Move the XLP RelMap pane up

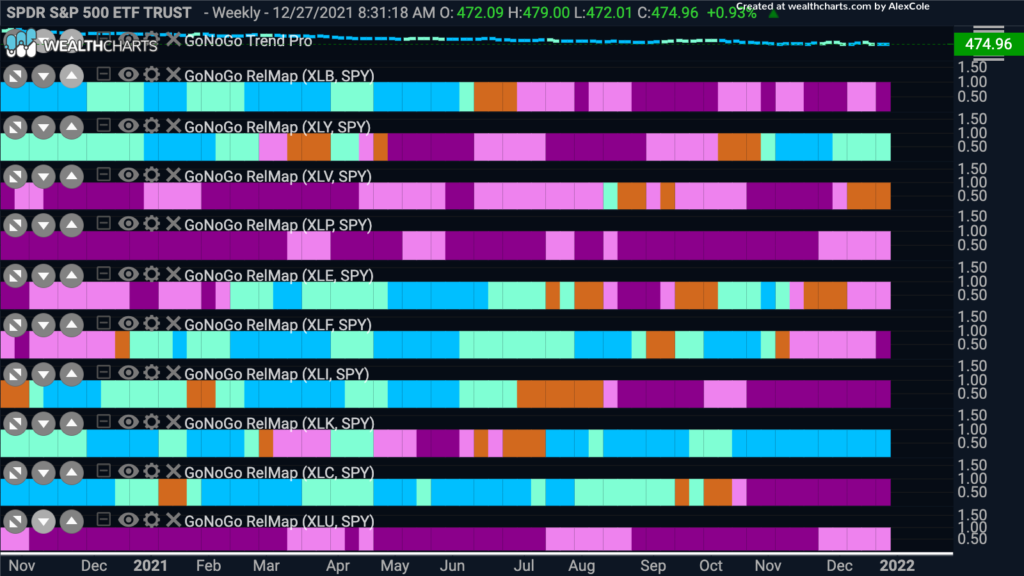tap(71, 225)
